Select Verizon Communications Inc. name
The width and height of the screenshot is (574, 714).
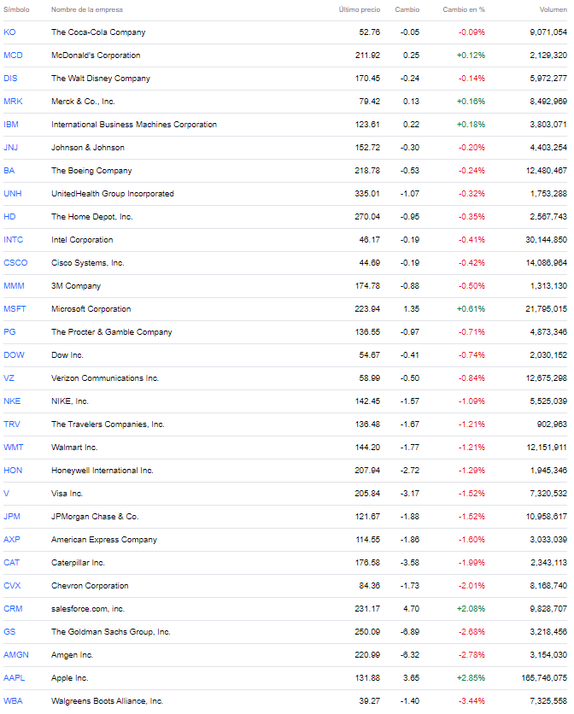tap(105, 378)
